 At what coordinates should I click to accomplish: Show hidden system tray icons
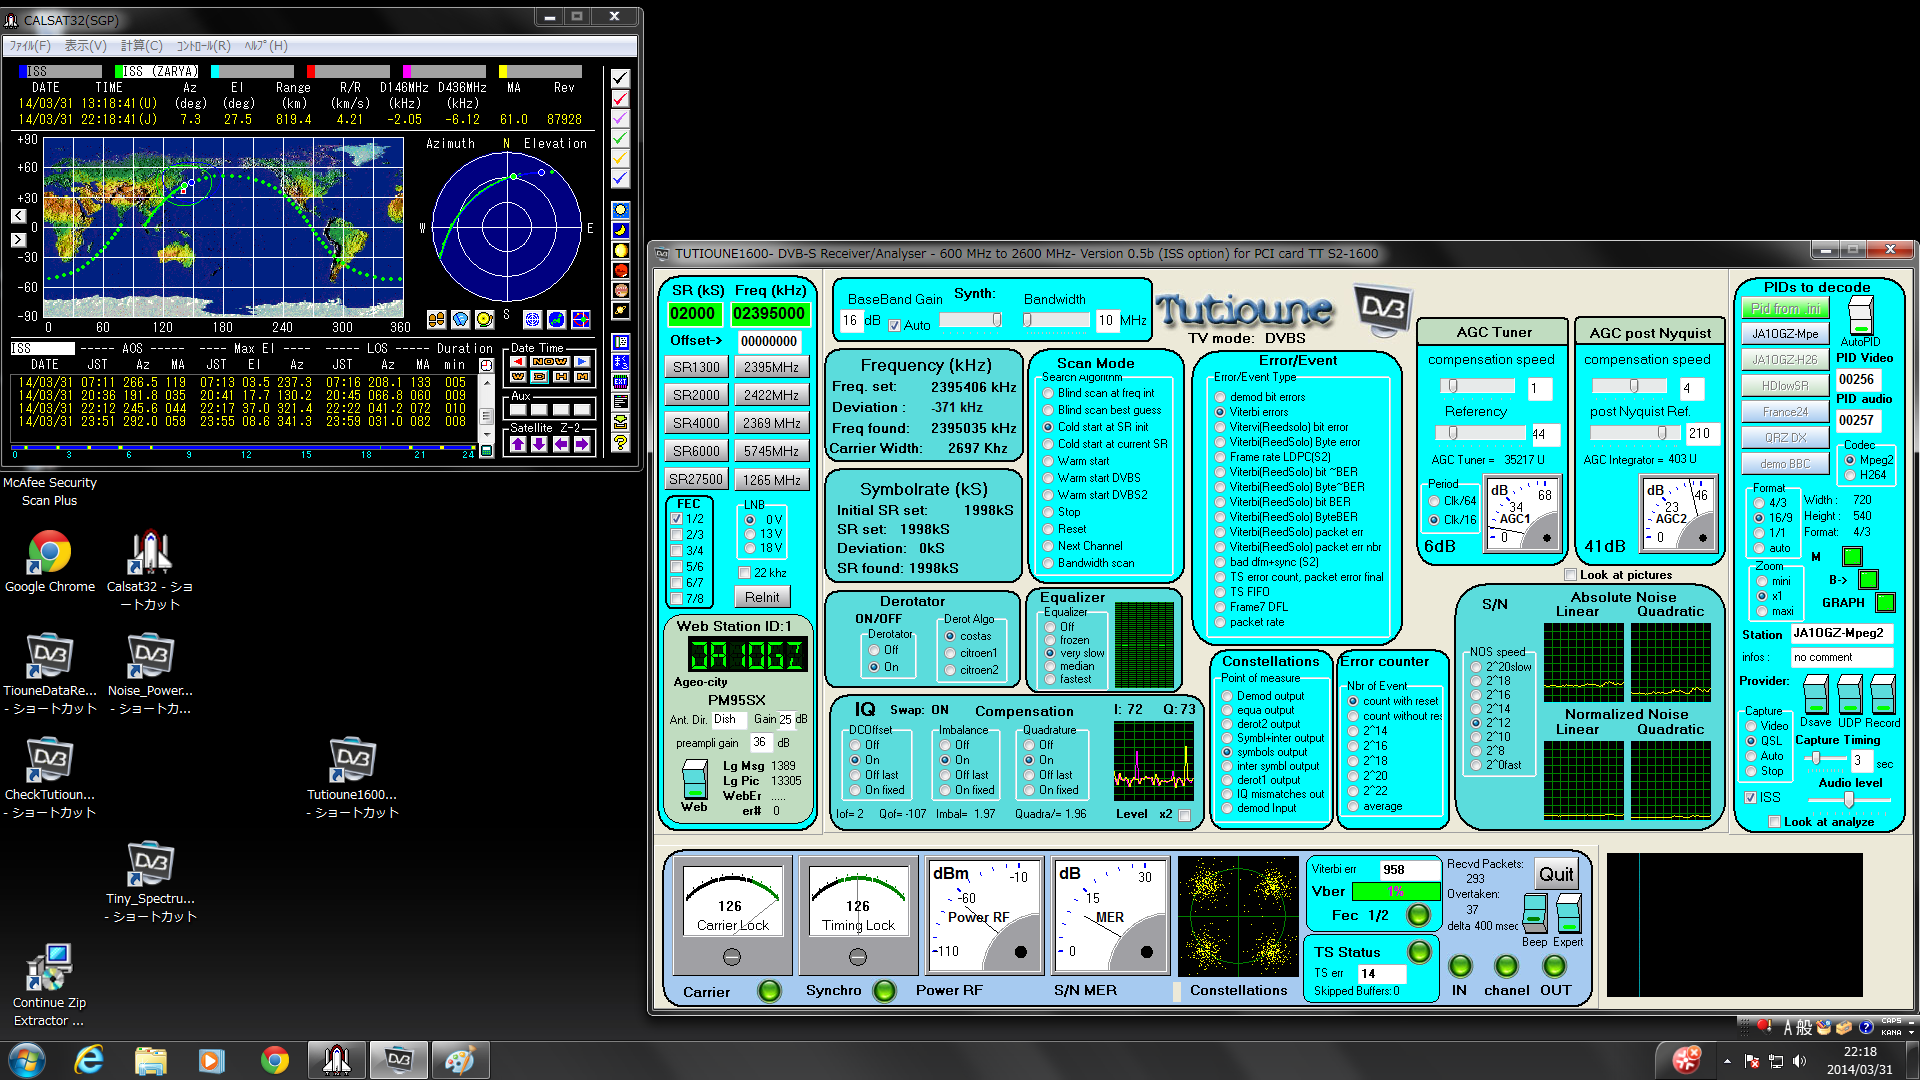point(1727,1061)
